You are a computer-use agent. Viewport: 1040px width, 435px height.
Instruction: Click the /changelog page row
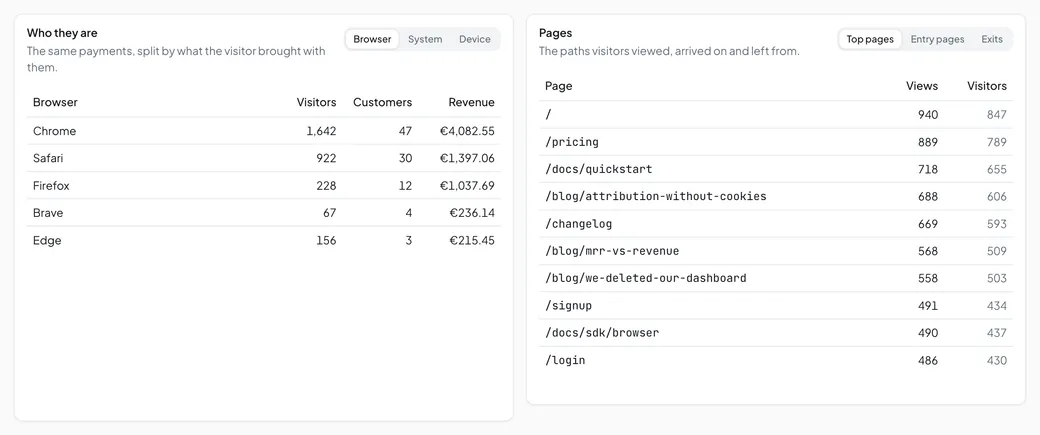pyautogui.click(x=776, y=223)
